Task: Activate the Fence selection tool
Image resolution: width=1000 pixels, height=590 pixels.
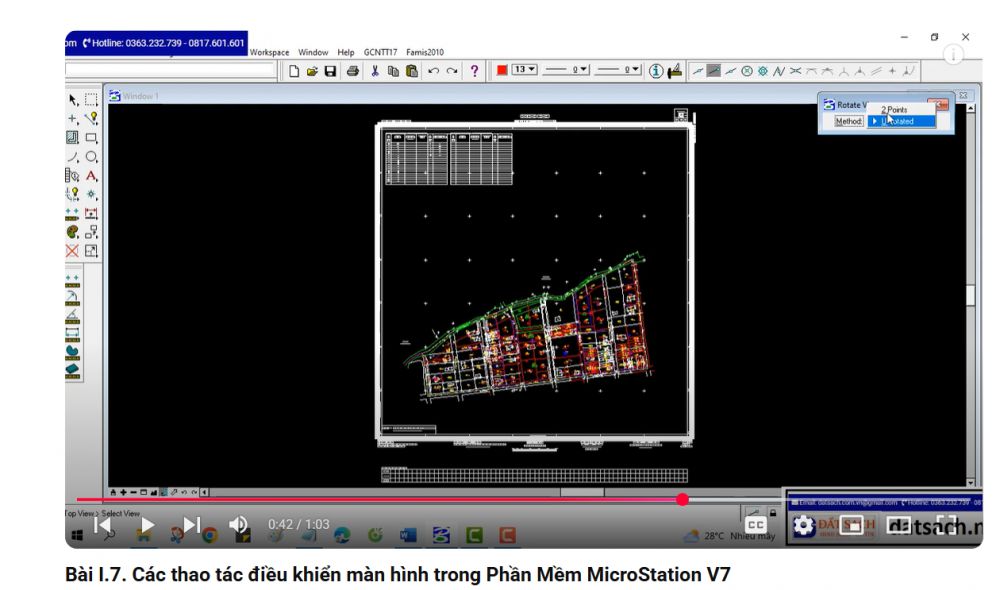Action: (91, 99)
